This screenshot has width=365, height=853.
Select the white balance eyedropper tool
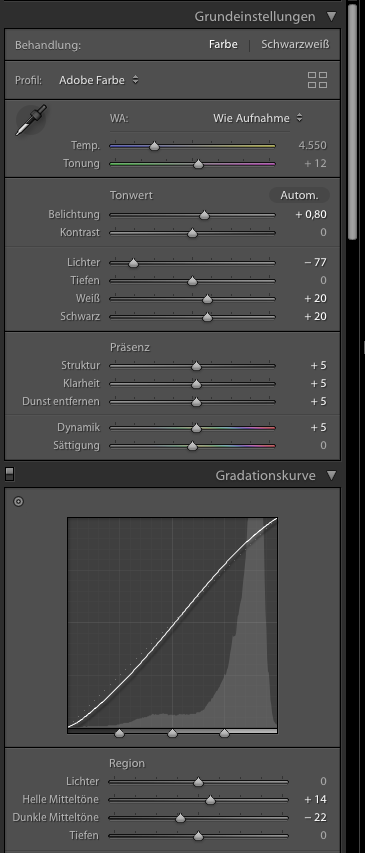point(30,120)
